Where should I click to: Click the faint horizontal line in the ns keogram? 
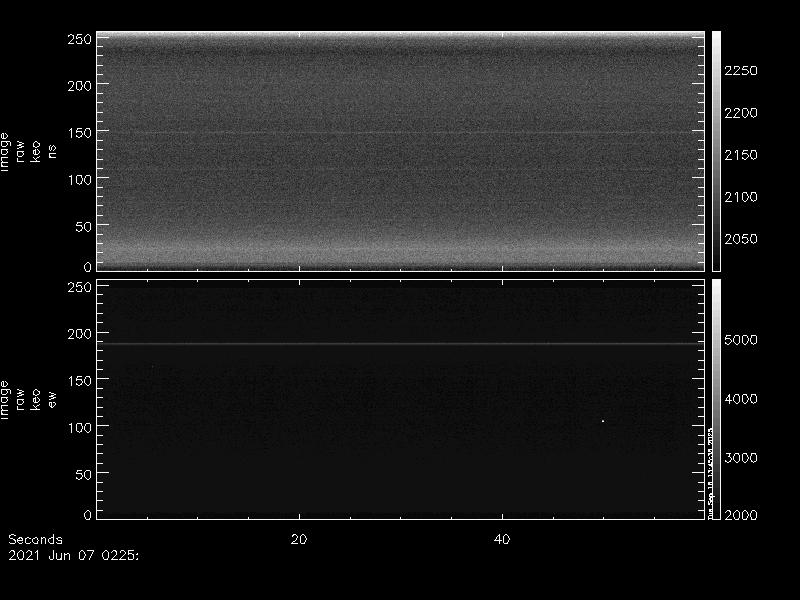tap(400, 133)
